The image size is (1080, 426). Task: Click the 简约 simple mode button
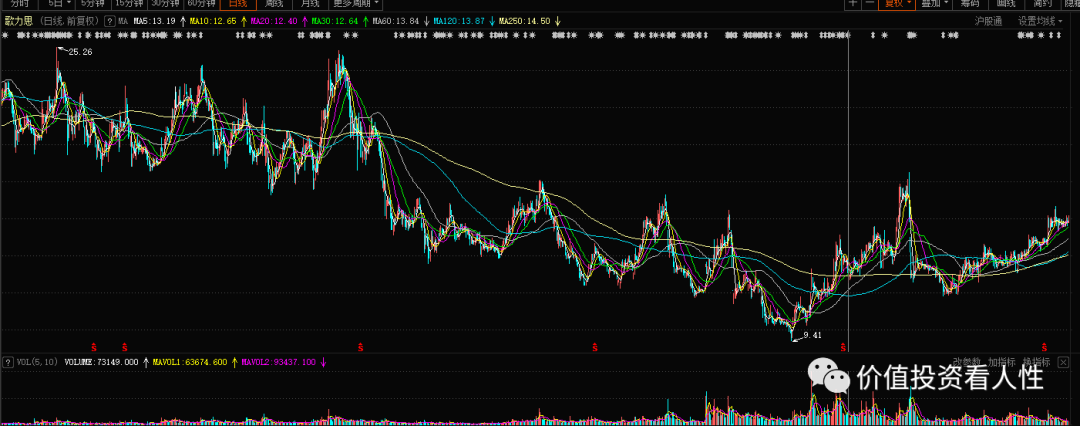1042,3
